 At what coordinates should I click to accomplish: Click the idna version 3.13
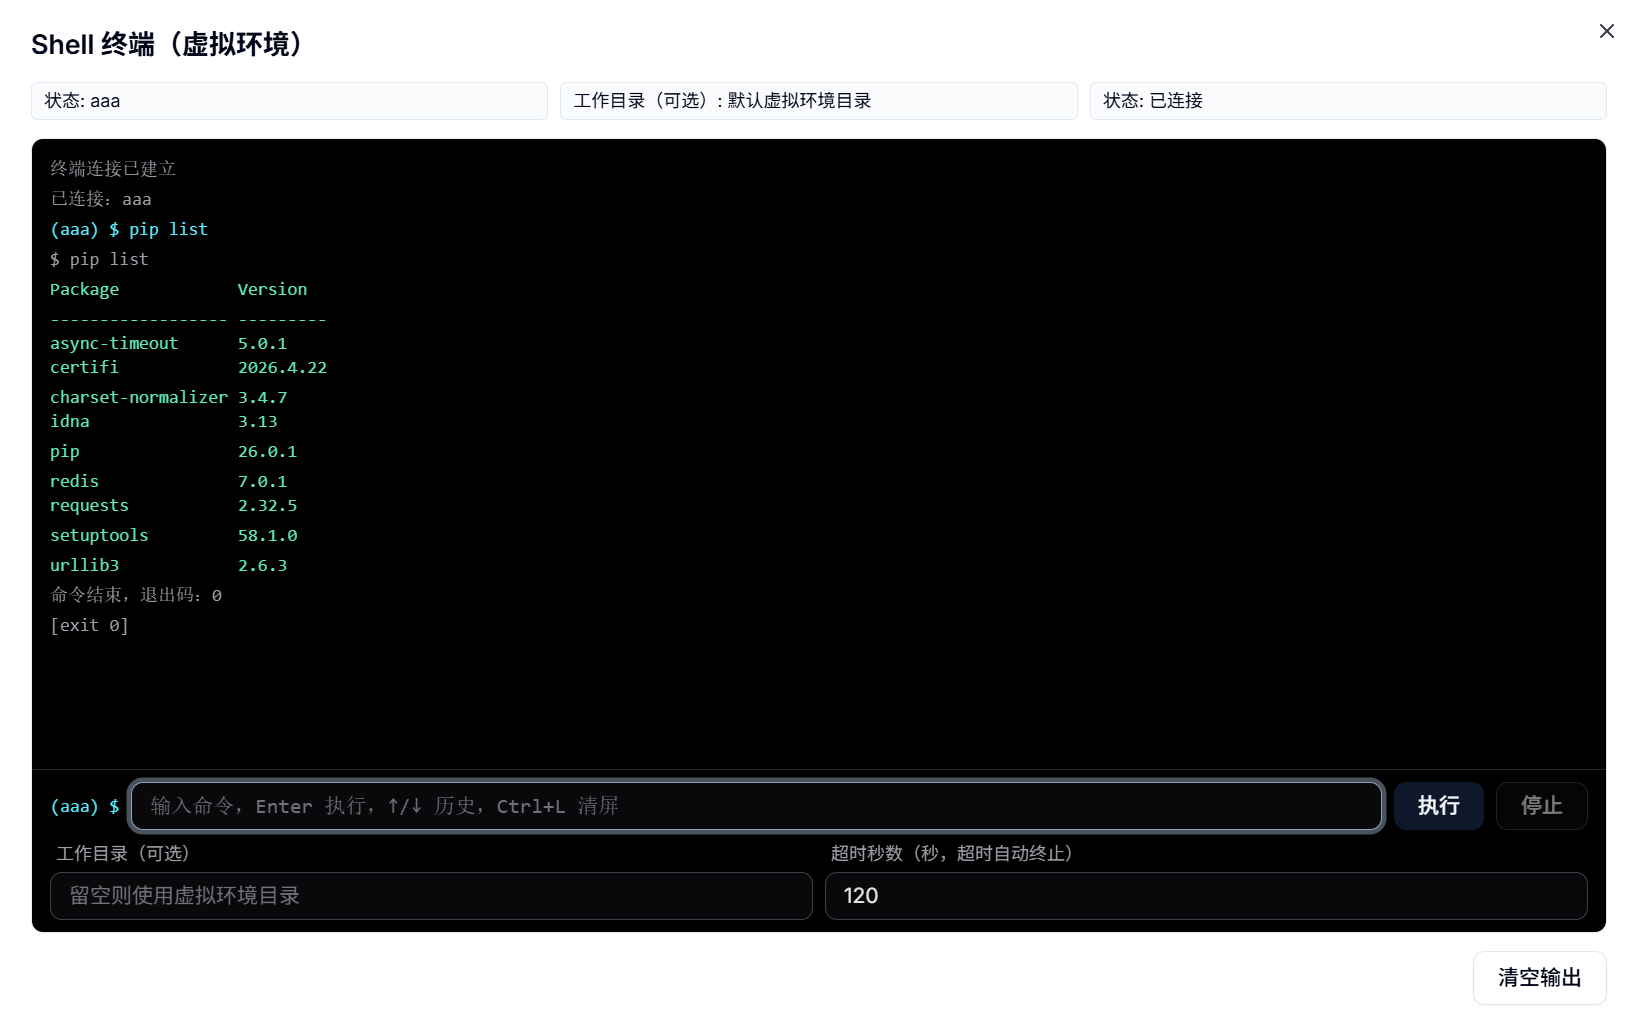click(257, 421)
